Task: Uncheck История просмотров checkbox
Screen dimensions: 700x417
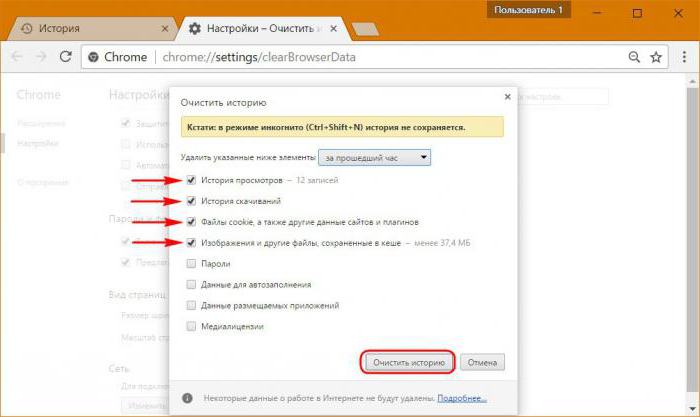Action: click(191, 180)
